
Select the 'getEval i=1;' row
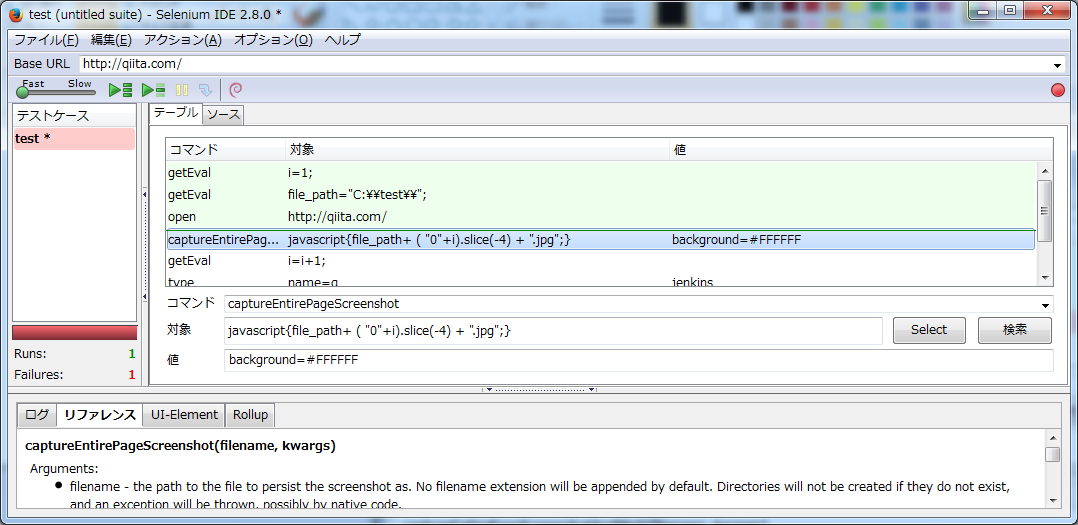[x=600, y=172]
